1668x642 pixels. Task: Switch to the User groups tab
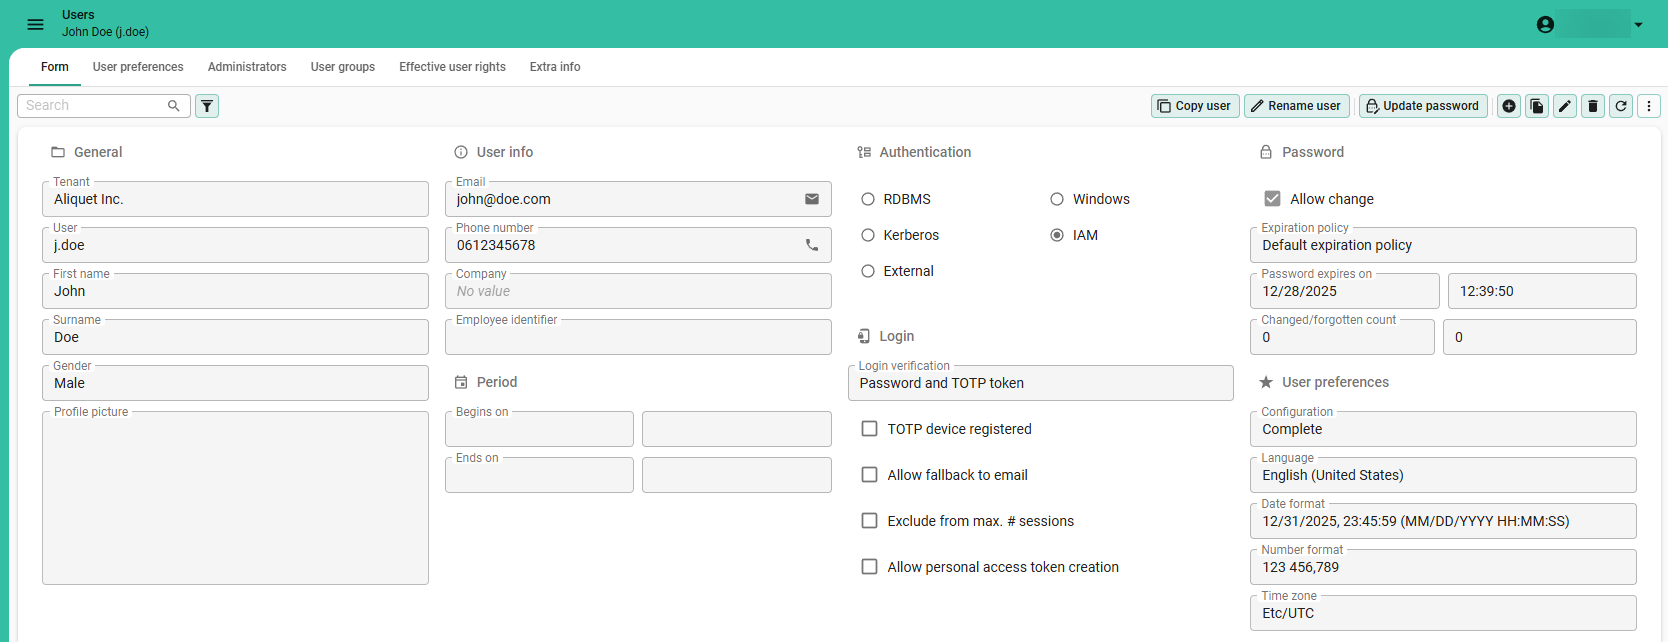(342, 67)
